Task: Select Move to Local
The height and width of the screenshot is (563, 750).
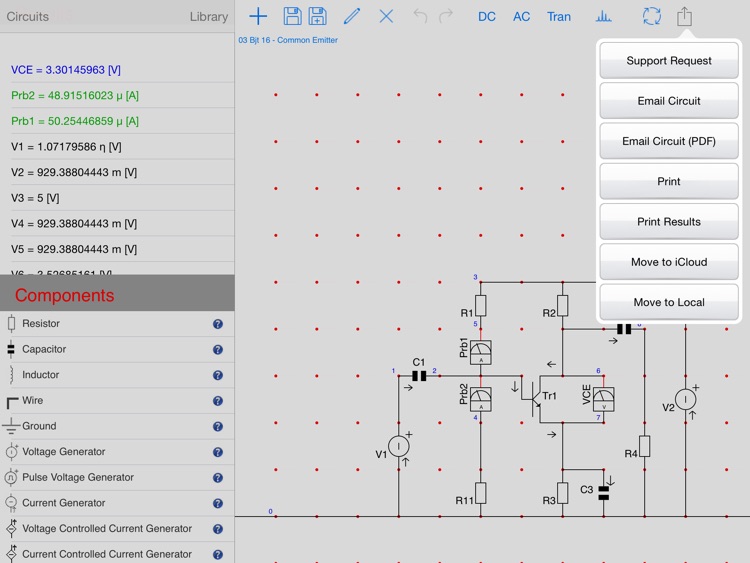Action: 669,302
